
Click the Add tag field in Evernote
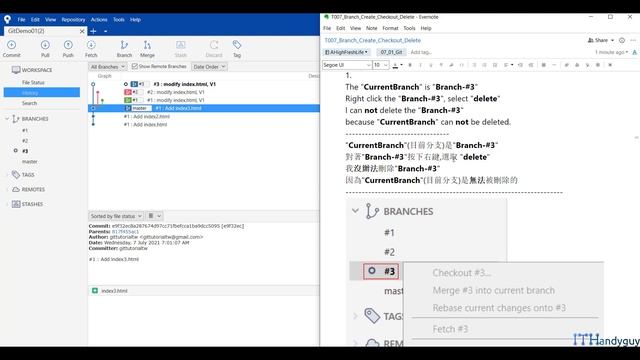click(421, 52)
